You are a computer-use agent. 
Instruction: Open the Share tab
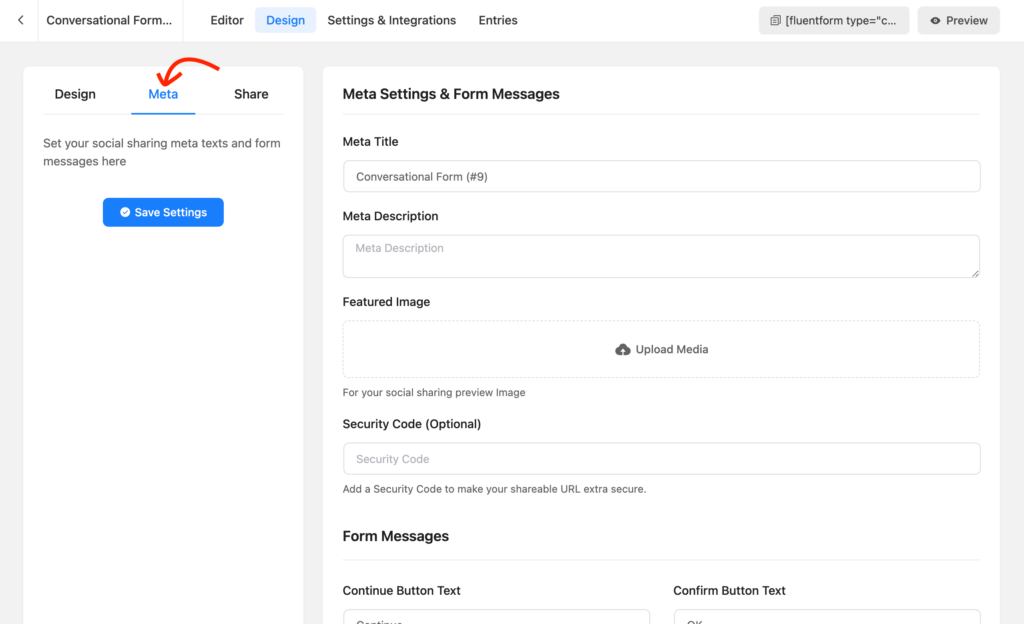pos(251,94)
